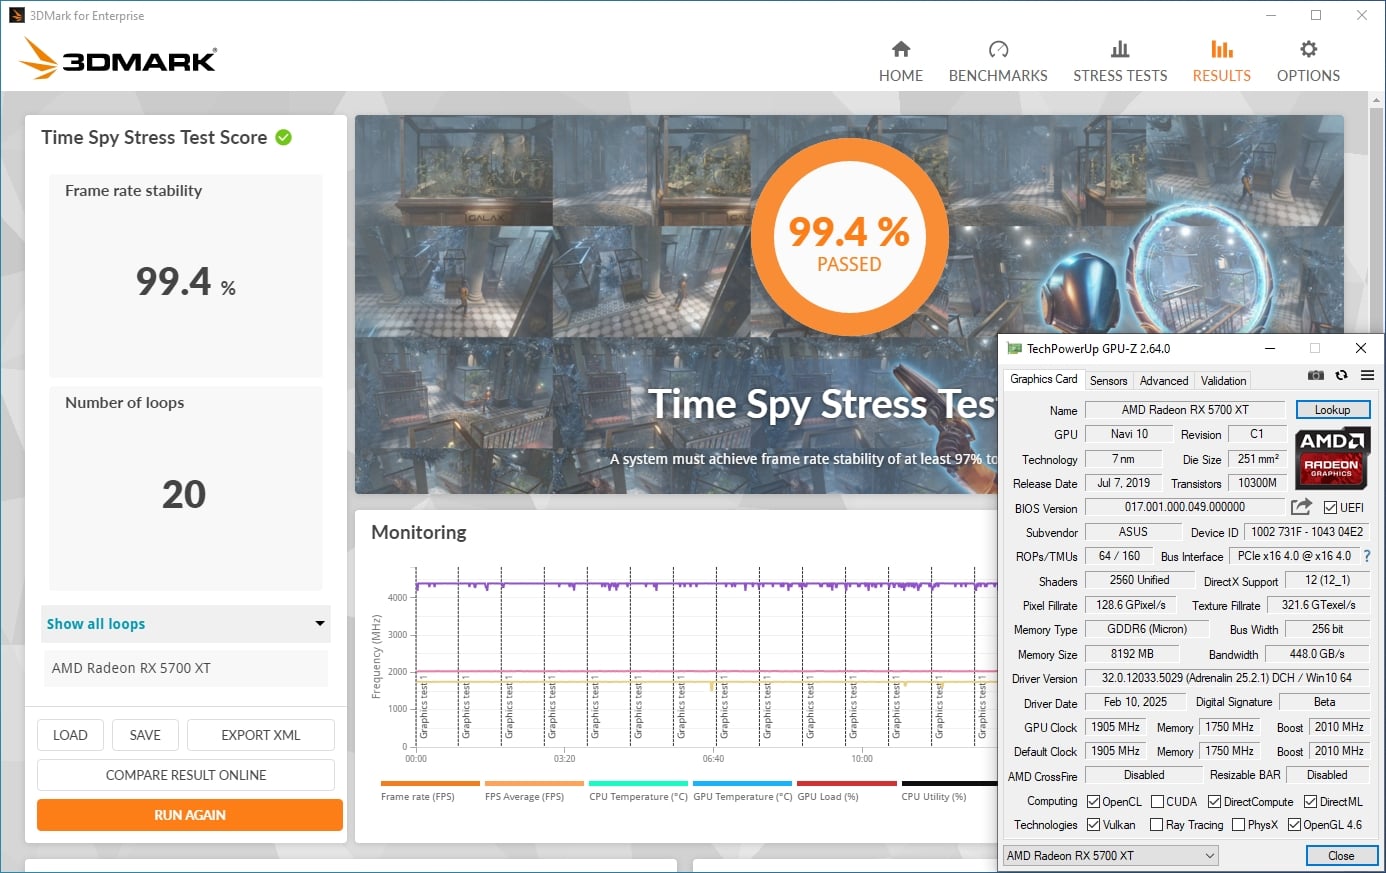Click the Close button in GPU-Z
The height and width of the screenshot is (873, 1386).
click(x=1341, y=856)
